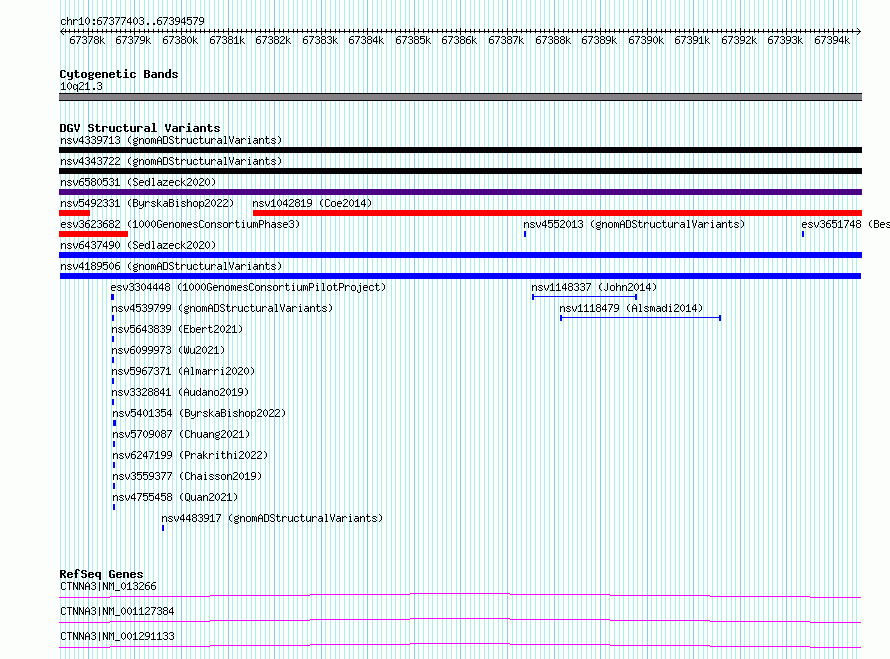Click nsv6437490 Sedlazeck2020 label
The image size is (890, 659).
(138, 245)
